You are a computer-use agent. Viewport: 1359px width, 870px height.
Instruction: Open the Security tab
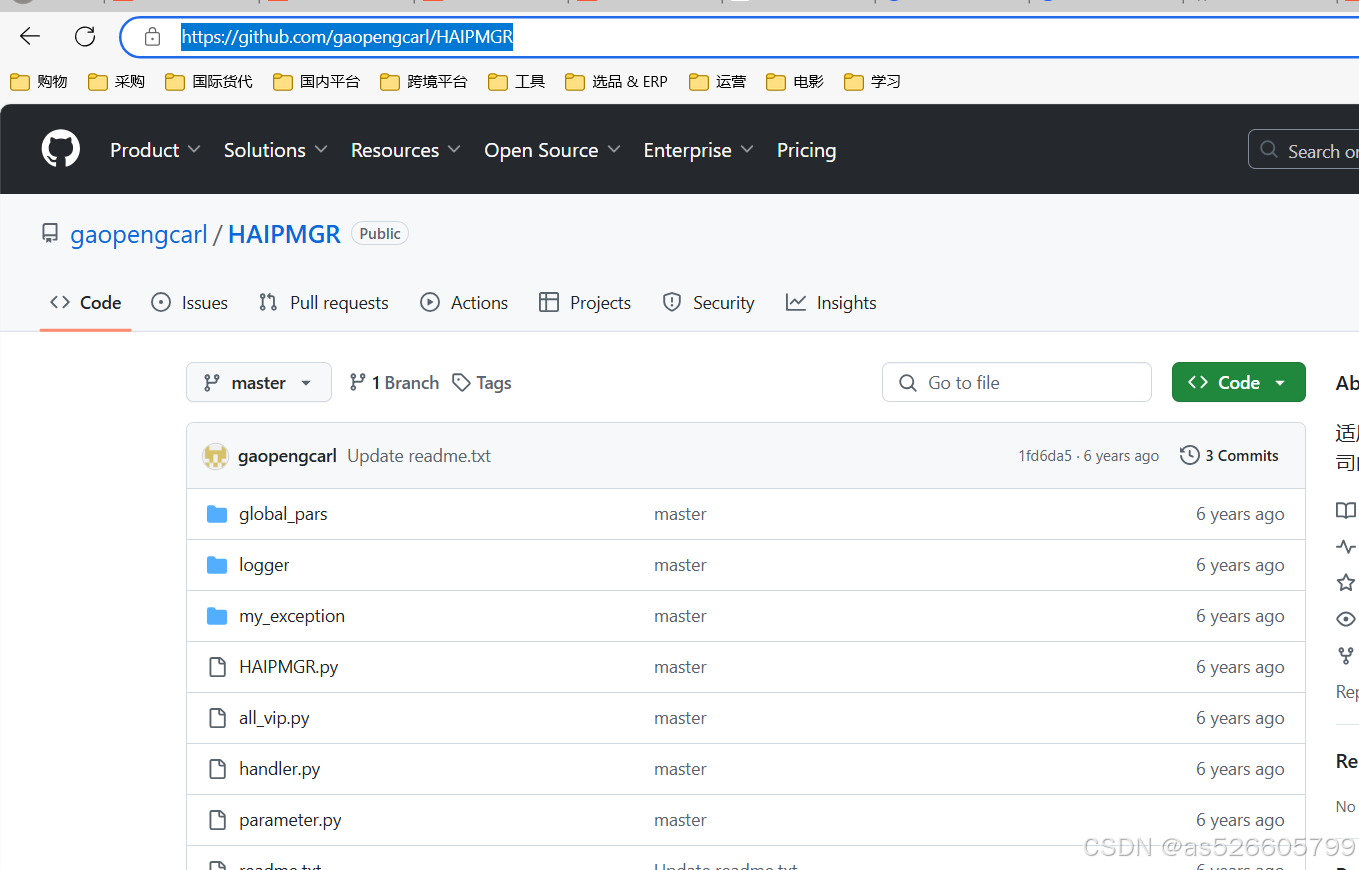708,303
